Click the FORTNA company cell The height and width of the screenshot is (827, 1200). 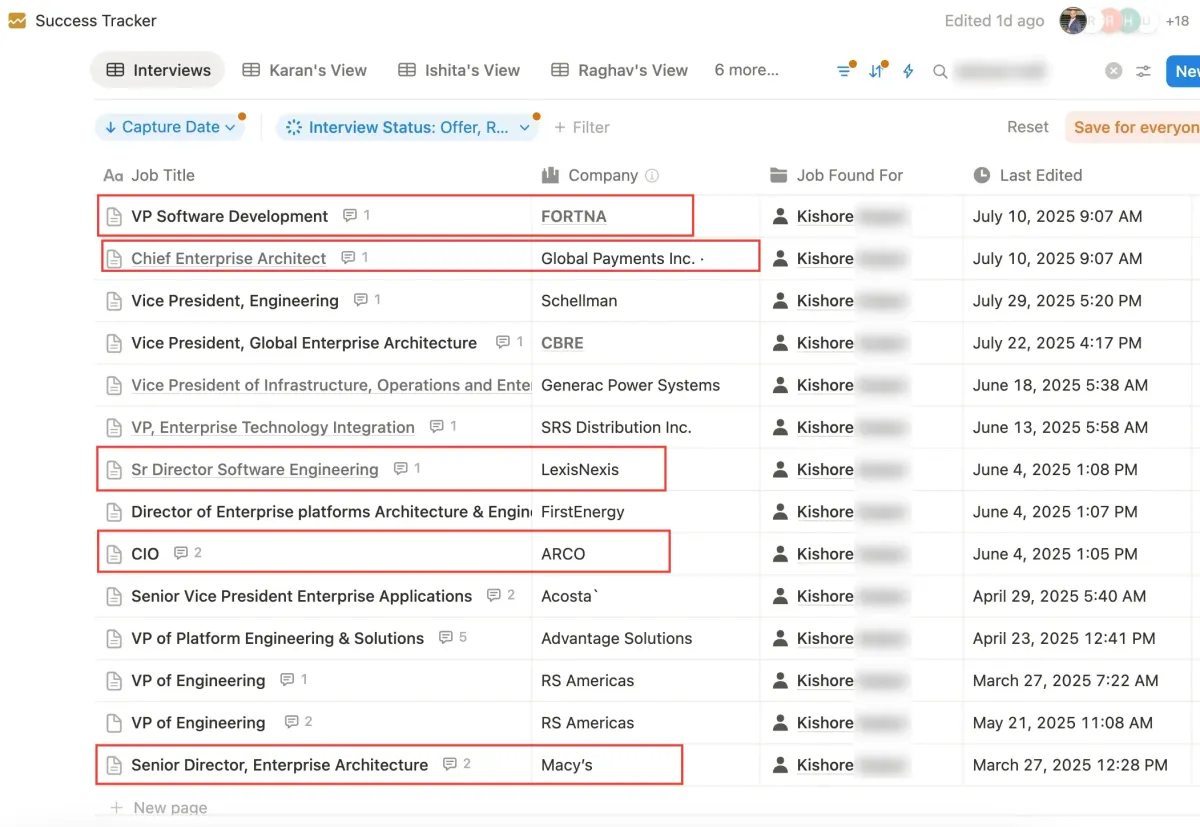tap(574, 216)
